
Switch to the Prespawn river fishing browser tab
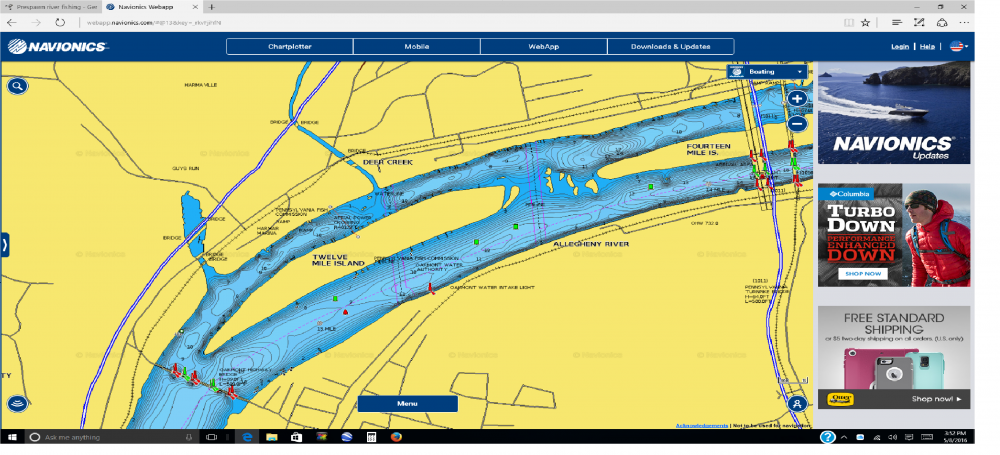[x=51, y=6]
